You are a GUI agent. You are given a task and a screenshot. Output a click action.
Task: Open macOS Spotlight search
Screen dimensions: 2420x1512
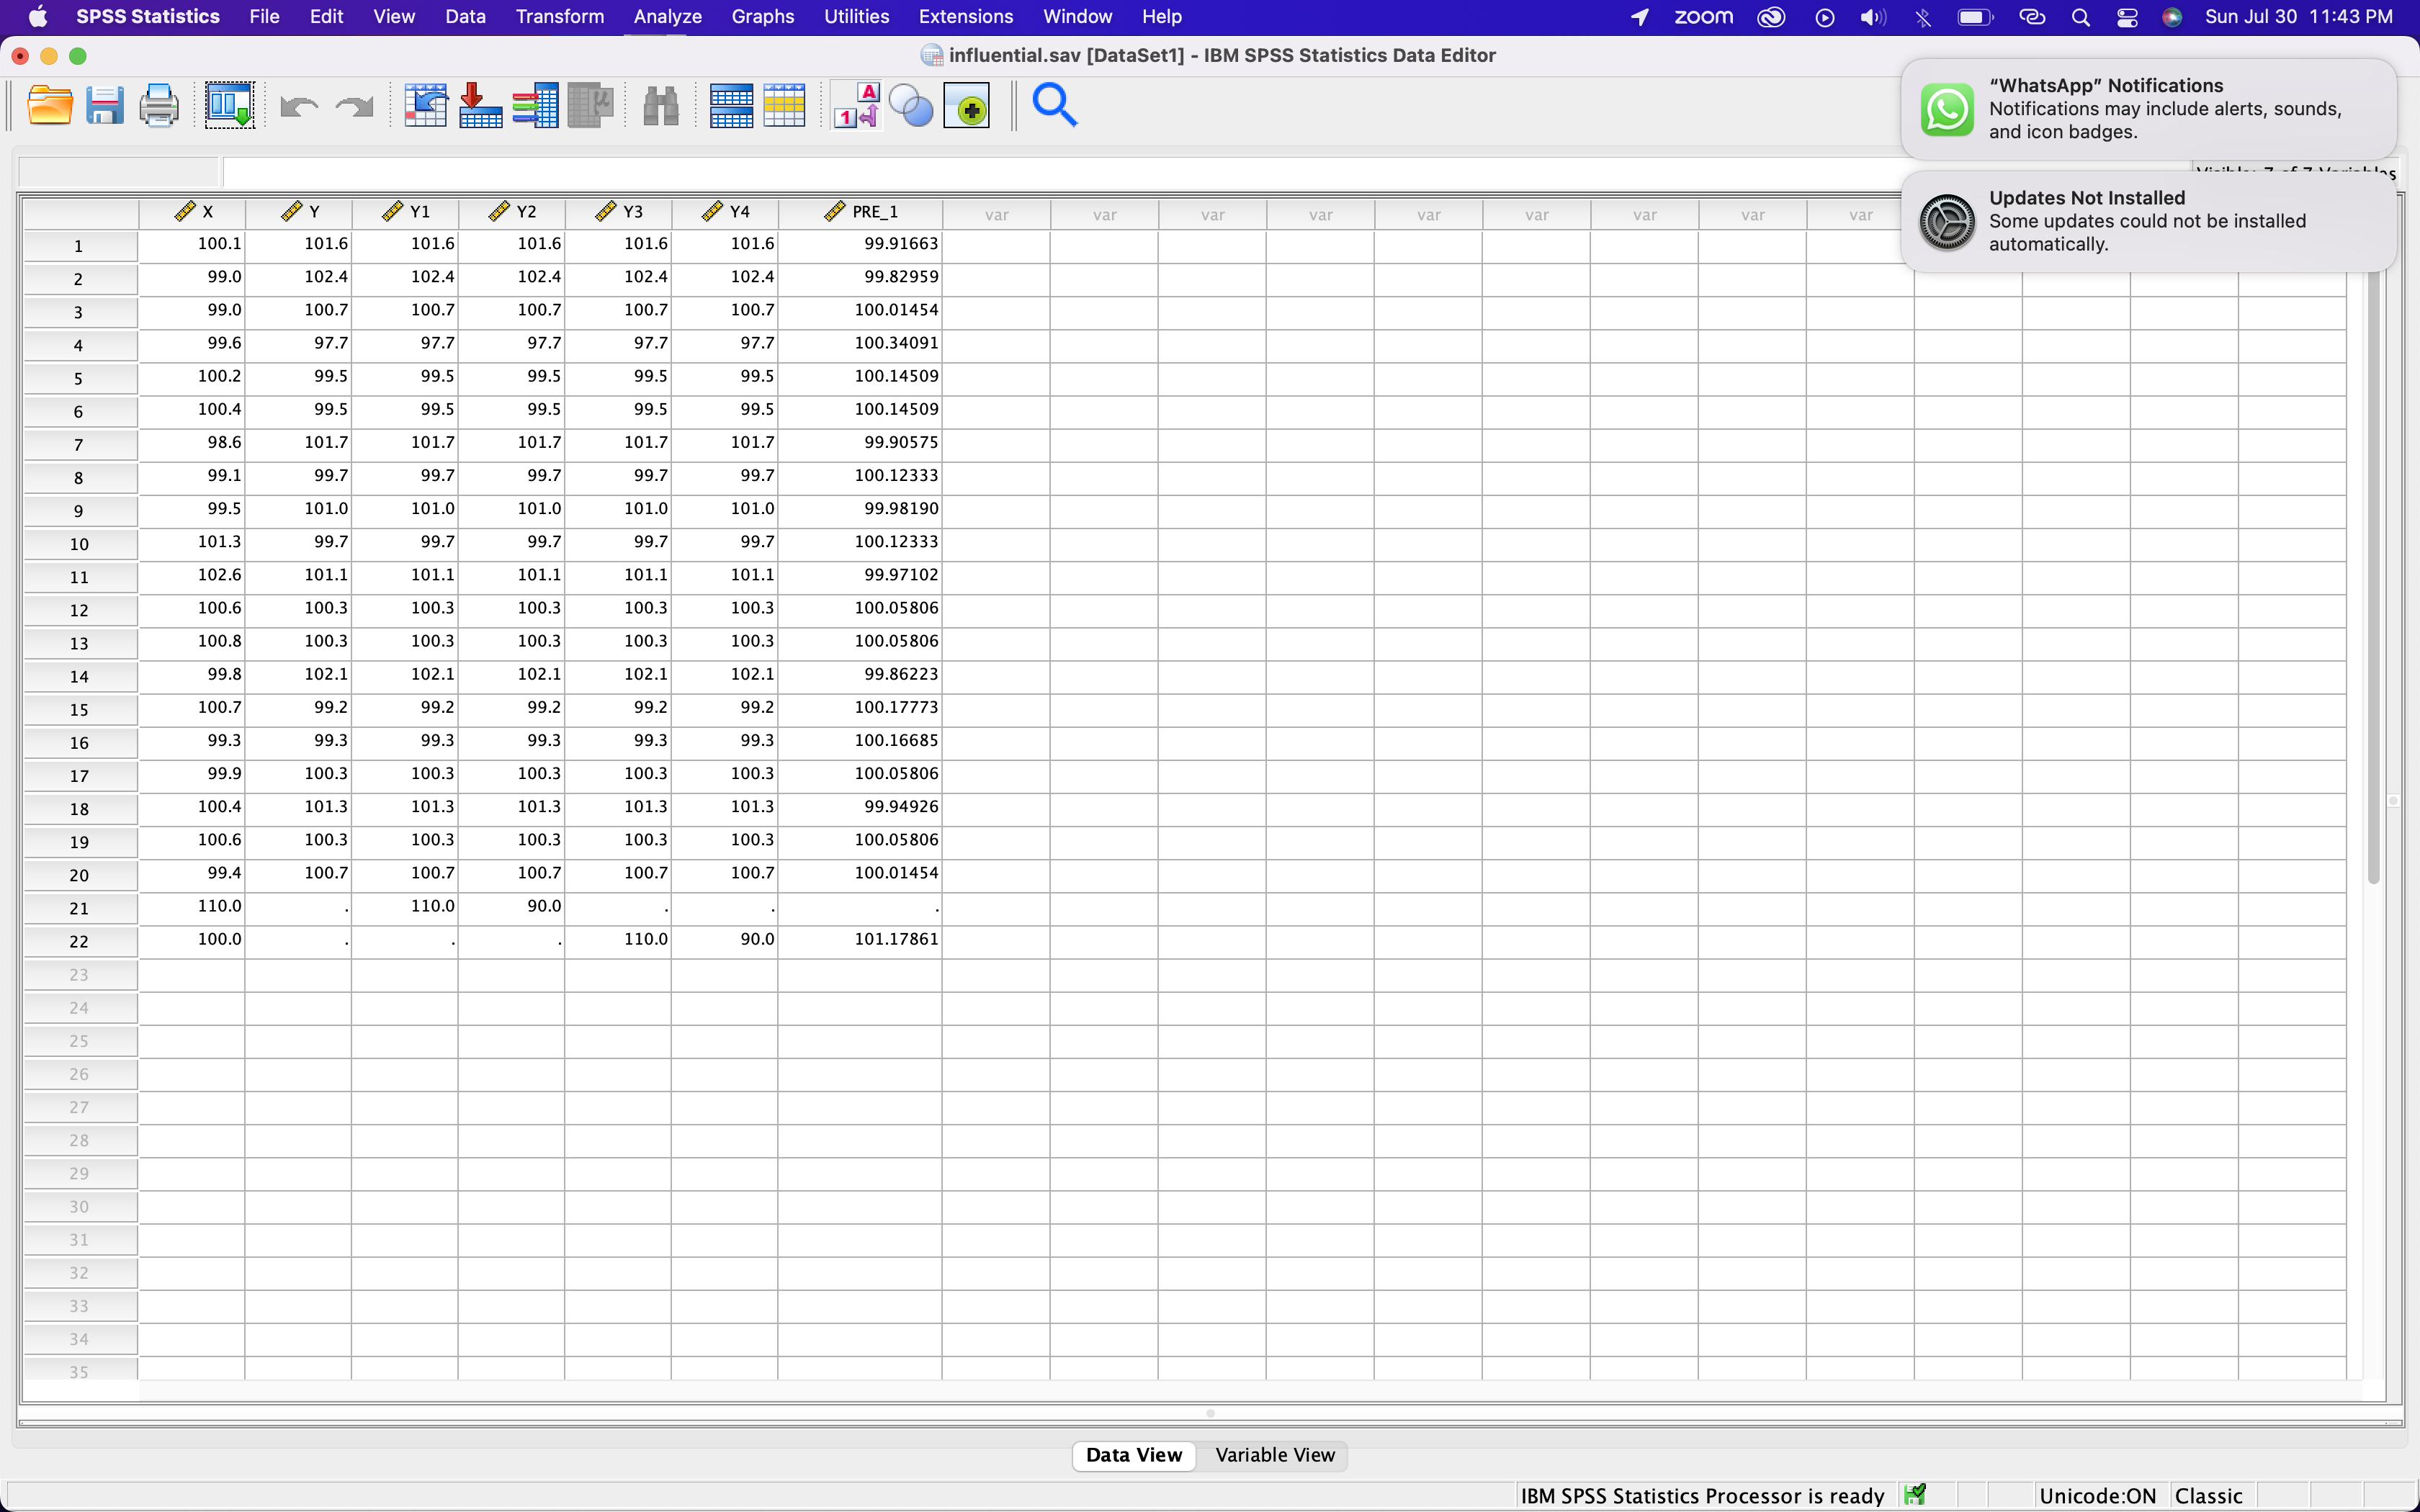click(2081, 17)
